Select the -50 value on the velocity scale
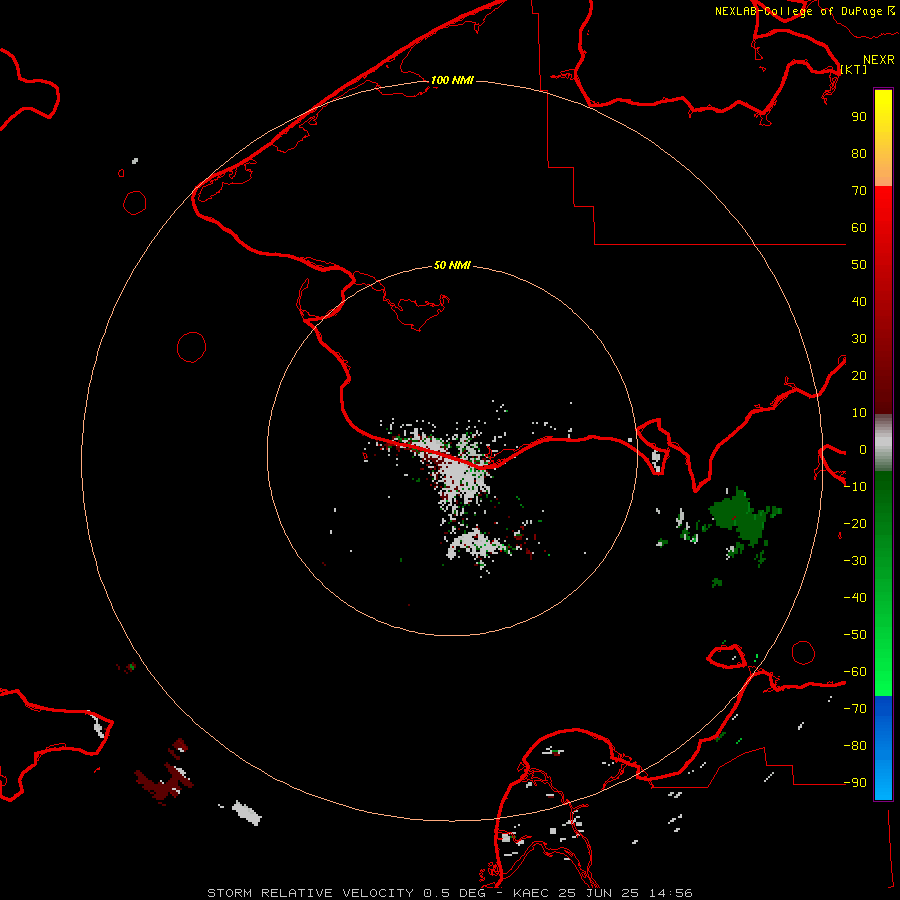This screenshot has width=900, height=900. pos(855,635)
